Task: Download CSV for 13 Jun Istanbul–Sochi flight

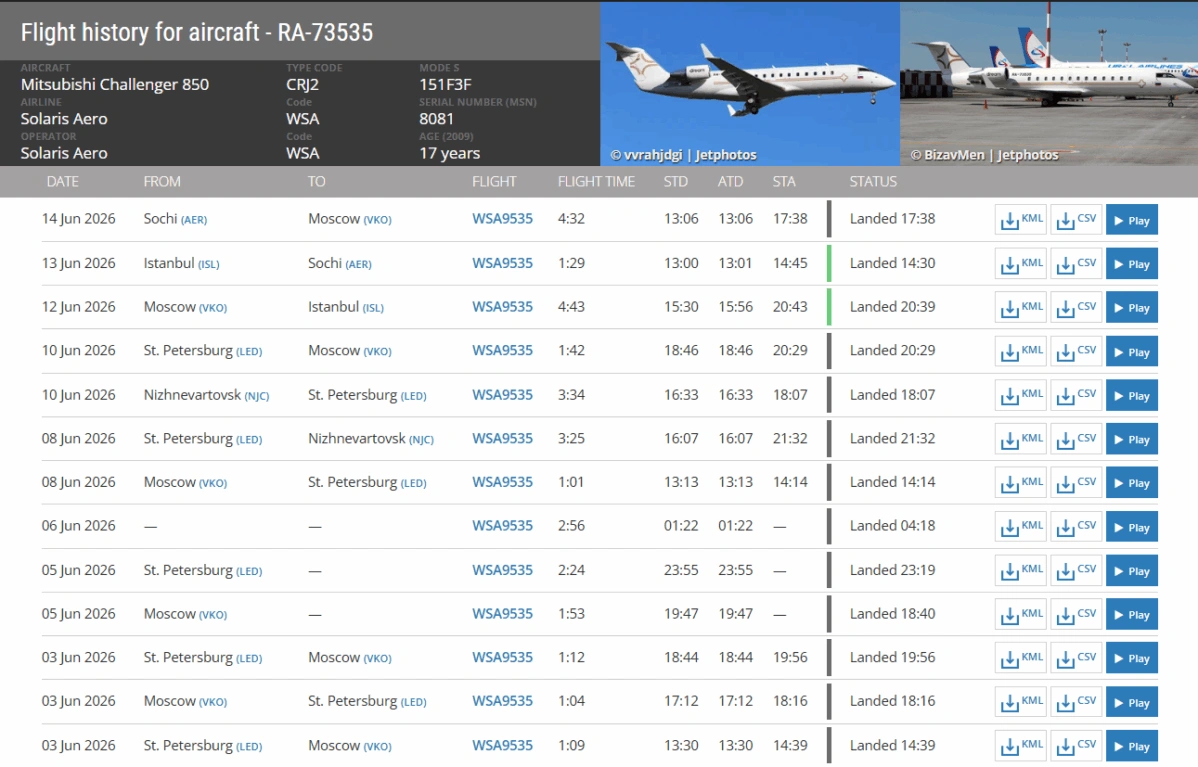Action: (1076, 264)
